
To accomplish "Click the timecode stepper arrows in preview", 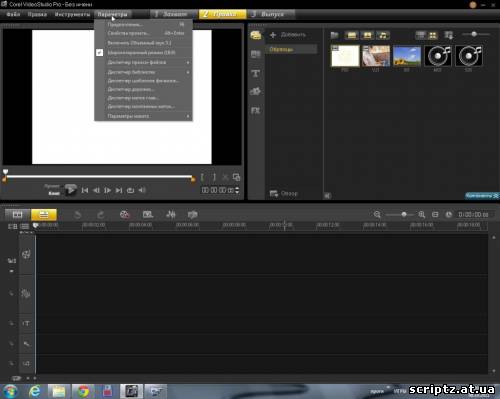I will (x=237, y=190).
